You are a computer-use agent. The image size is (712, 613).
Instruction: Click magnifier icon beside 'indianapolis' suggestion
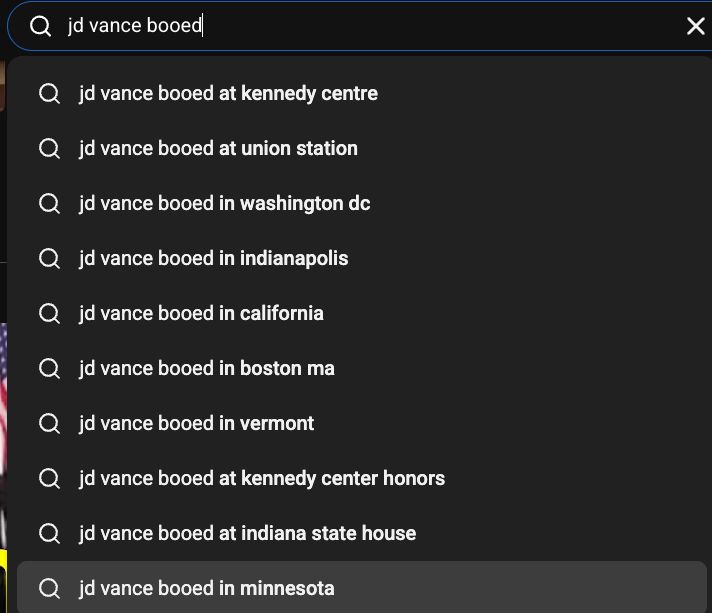tap(49, 259)
